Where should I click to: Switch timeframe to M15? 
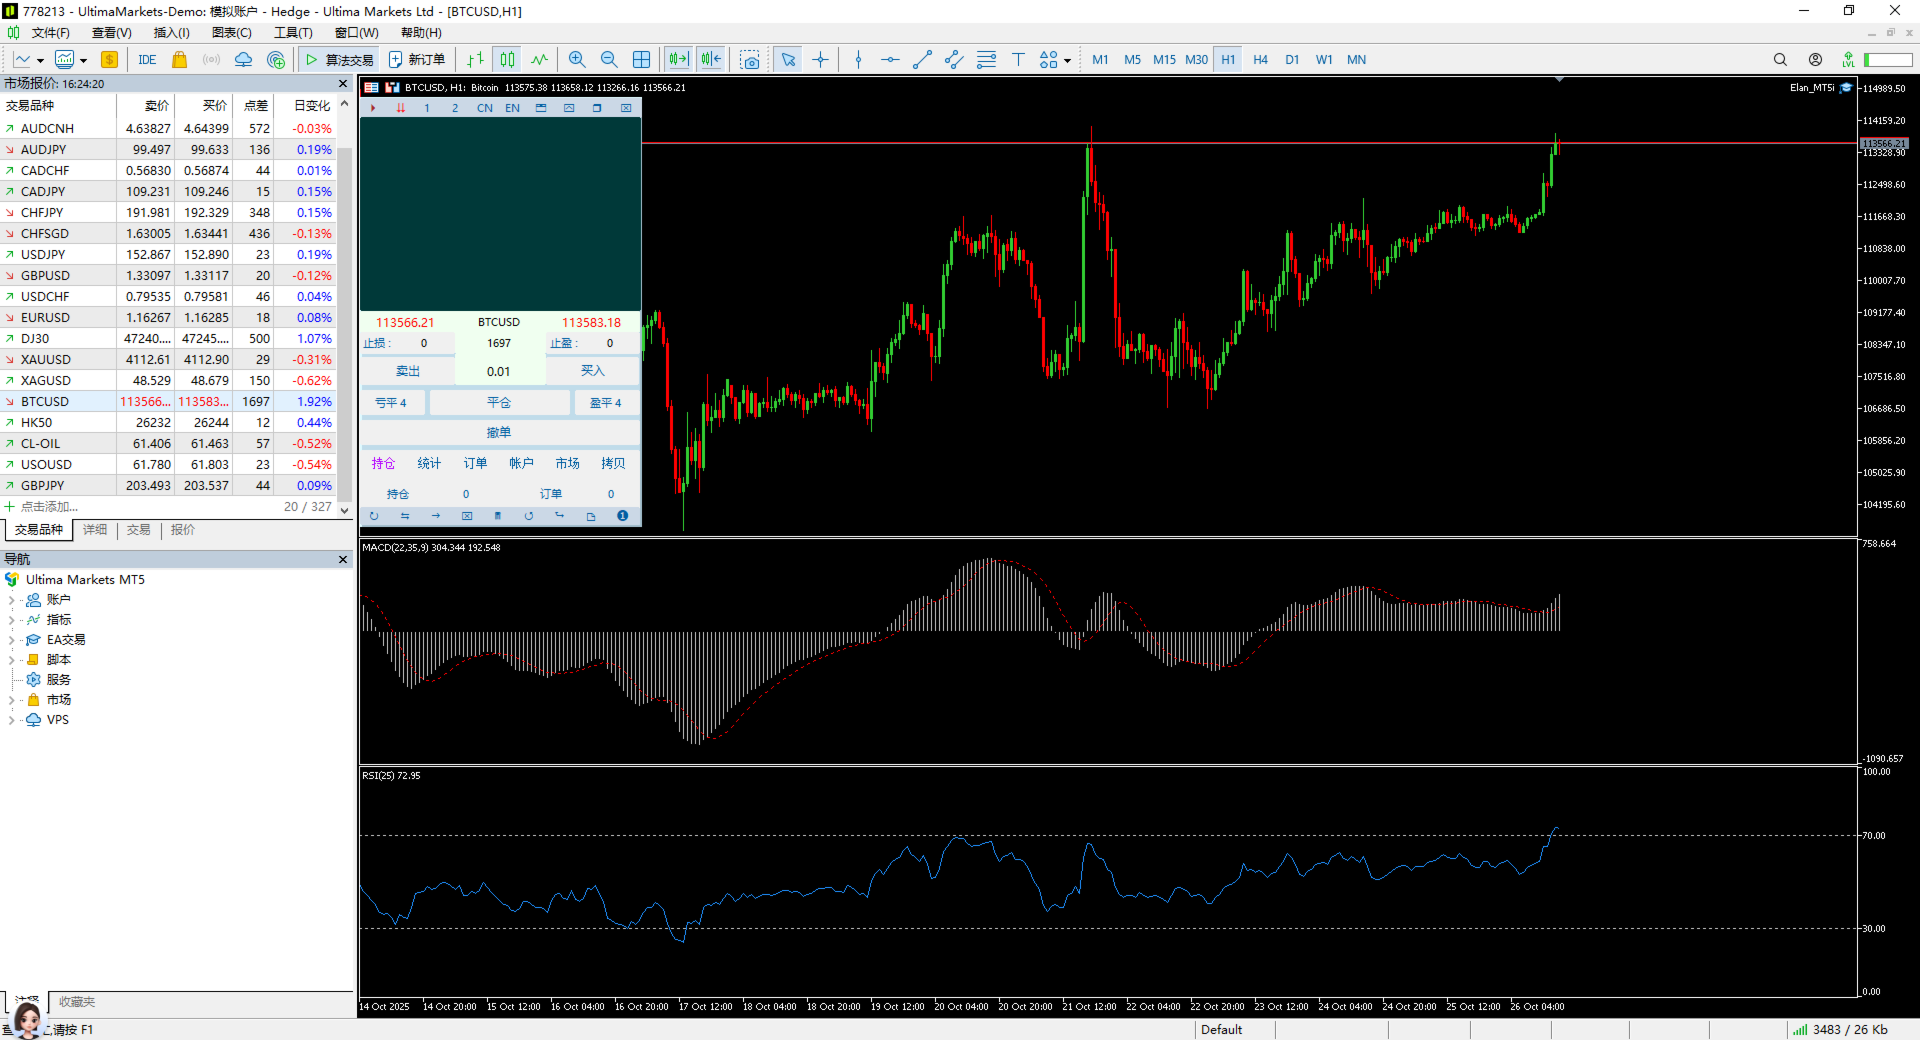(x=1164, y=60)
